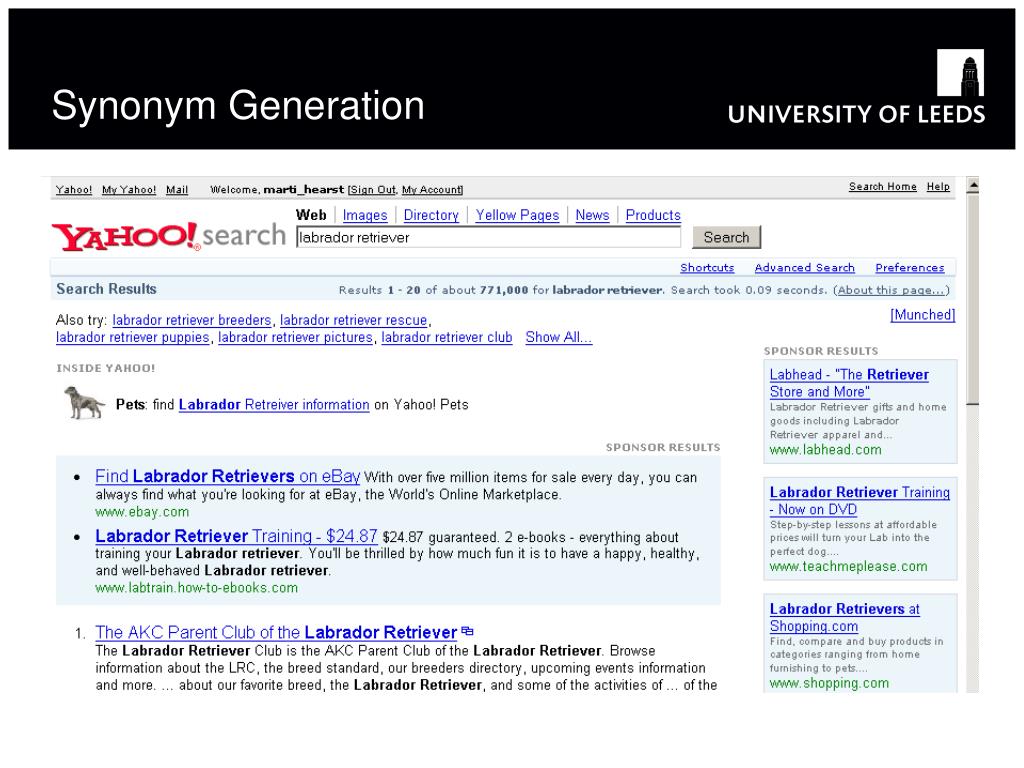Click the Search Results heading
Screen dimensions: 1024x768
tap(106, 289)
